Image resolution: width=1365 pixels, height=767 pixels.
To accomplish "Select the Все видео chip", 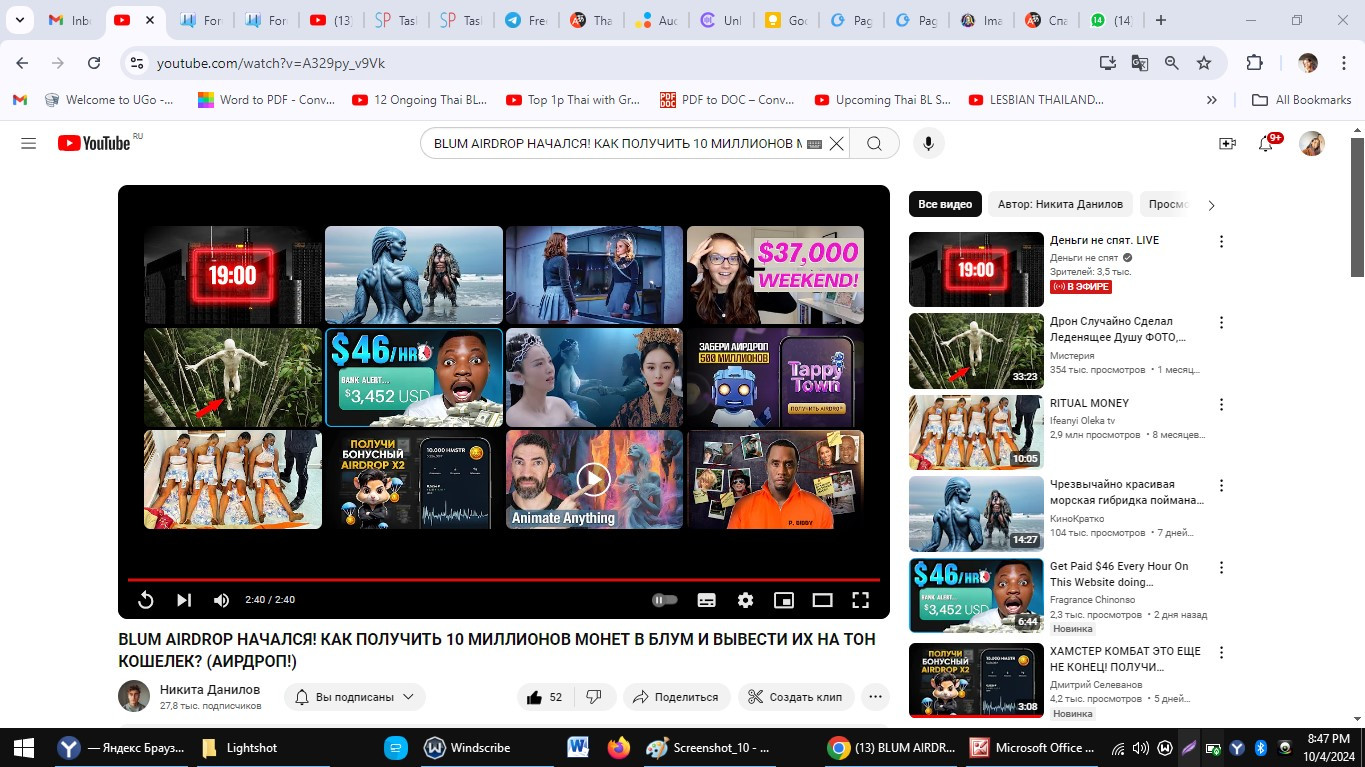I will click(945, 204).
